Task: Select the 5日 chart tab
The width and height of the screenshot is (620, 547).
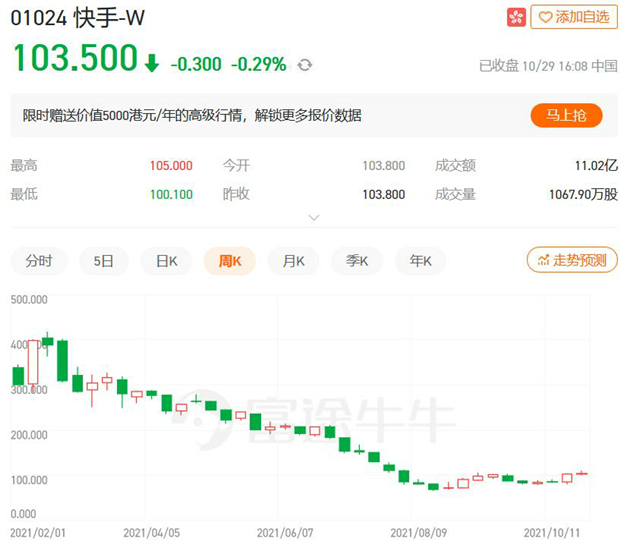Action: [x=104, y=261]
